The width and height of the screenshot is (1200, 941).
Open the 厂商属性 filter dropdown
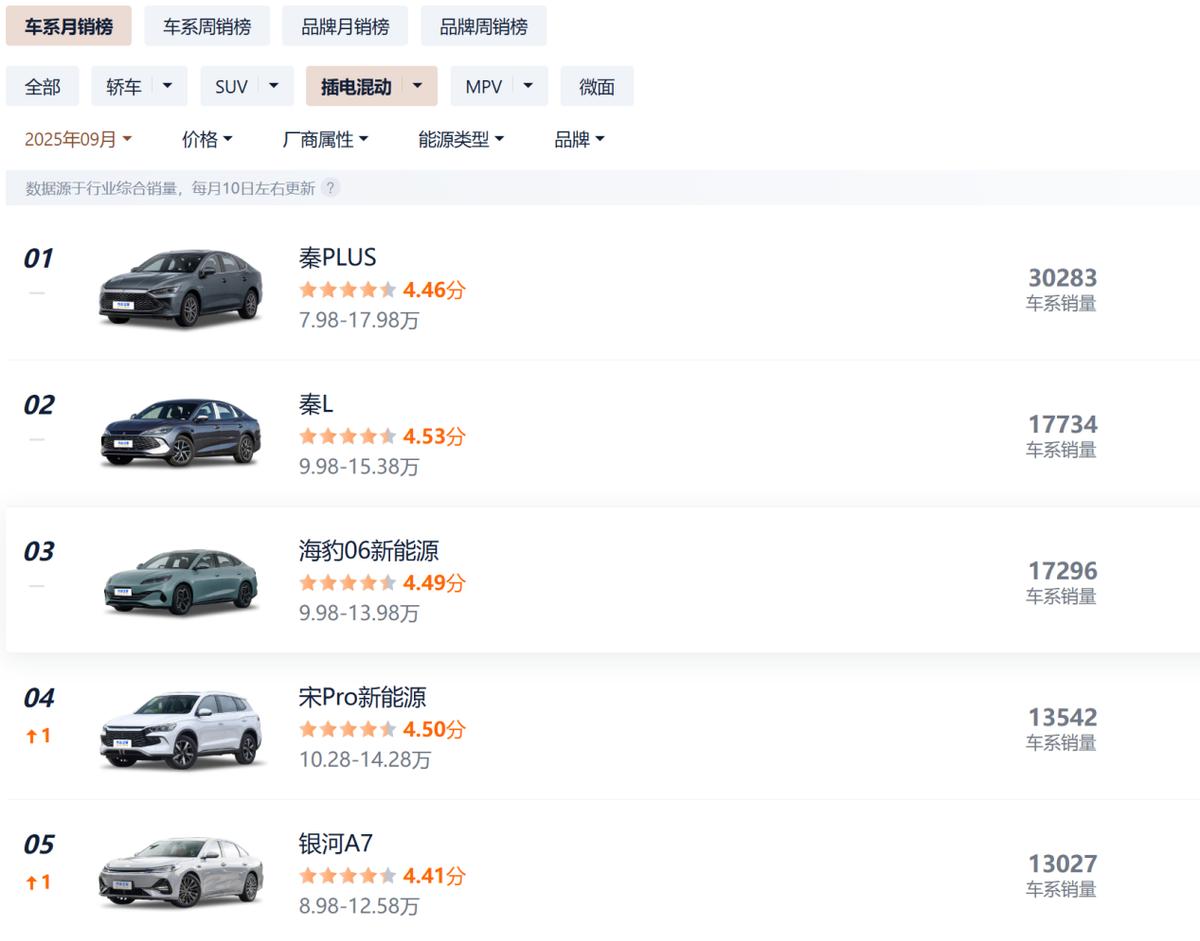coord(325,140)
